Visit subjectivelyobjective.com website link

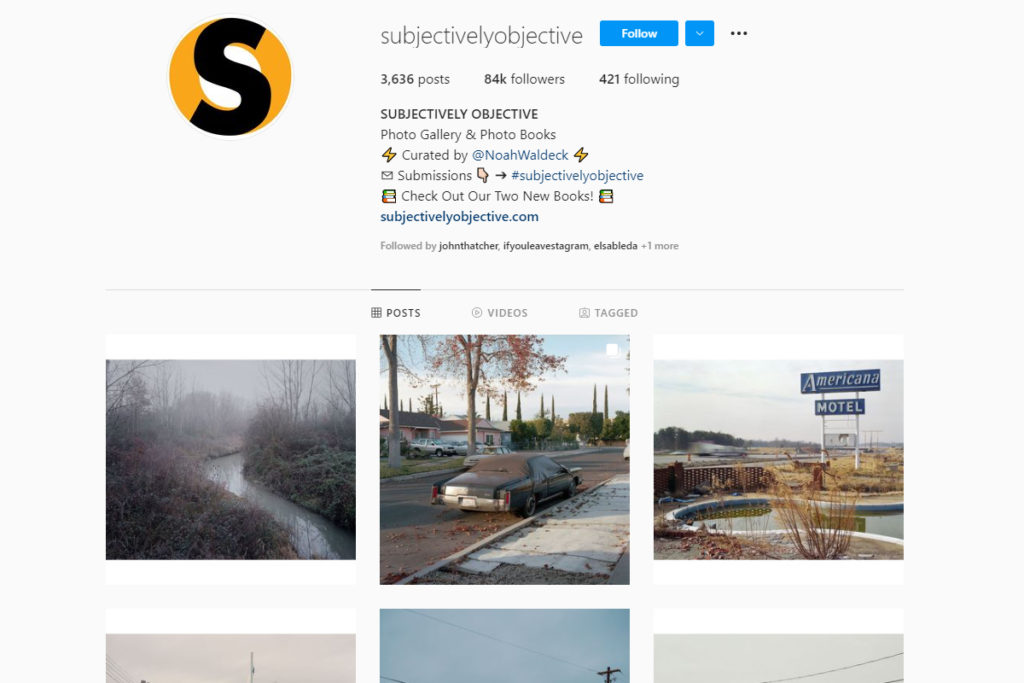[x=459, y=216]
